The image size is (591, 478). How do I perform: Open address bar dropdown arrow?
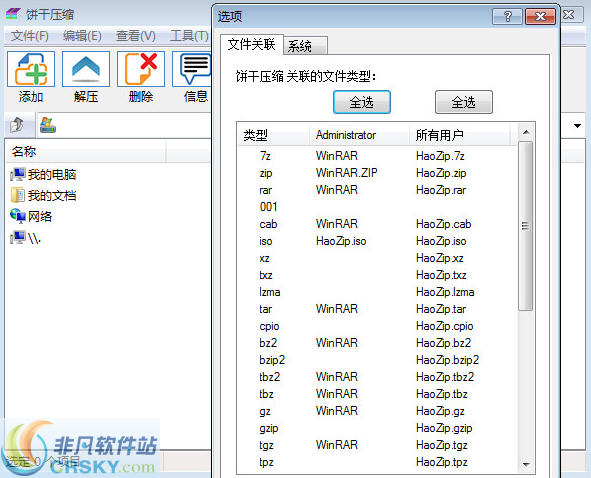tap(577, 126)
